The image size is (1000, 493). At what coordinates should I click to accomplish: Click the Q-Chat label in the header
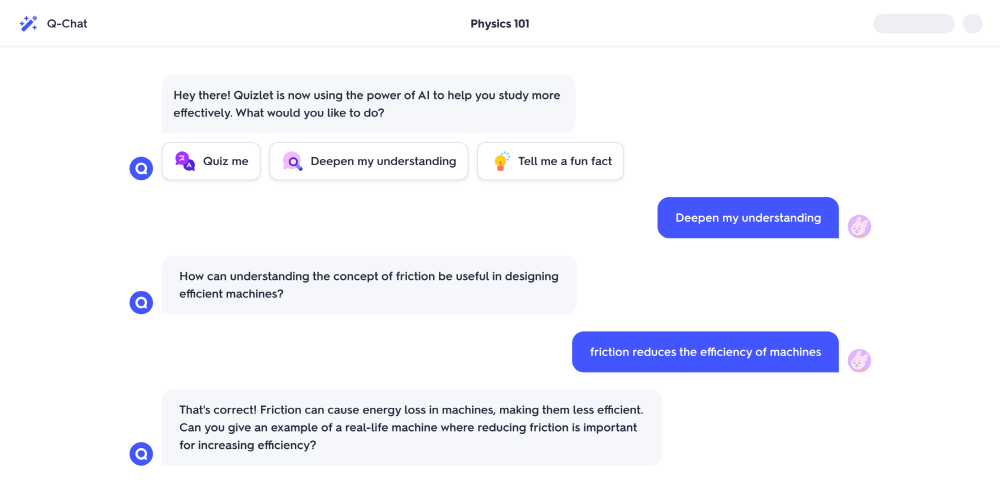(67, 23)
